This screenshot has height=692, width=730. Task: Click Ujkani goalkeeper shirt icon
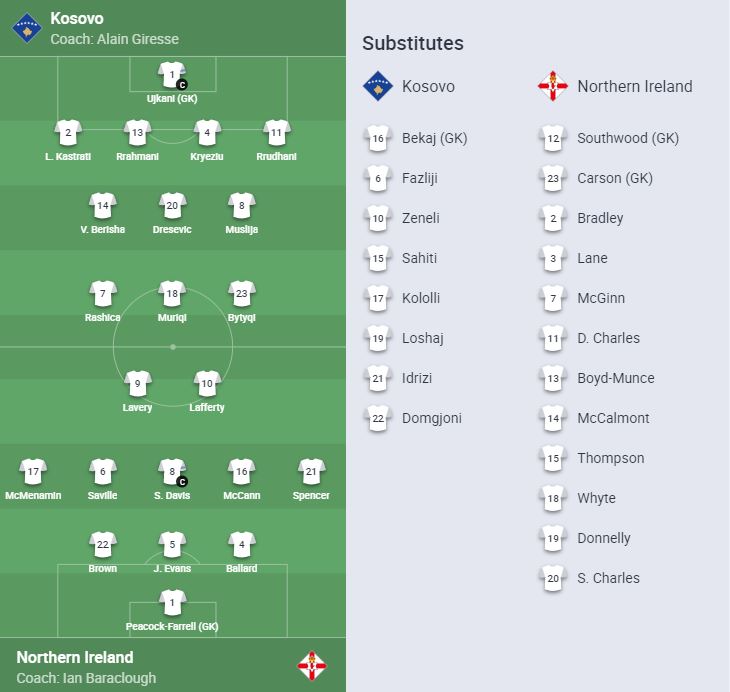pos(172,75)
